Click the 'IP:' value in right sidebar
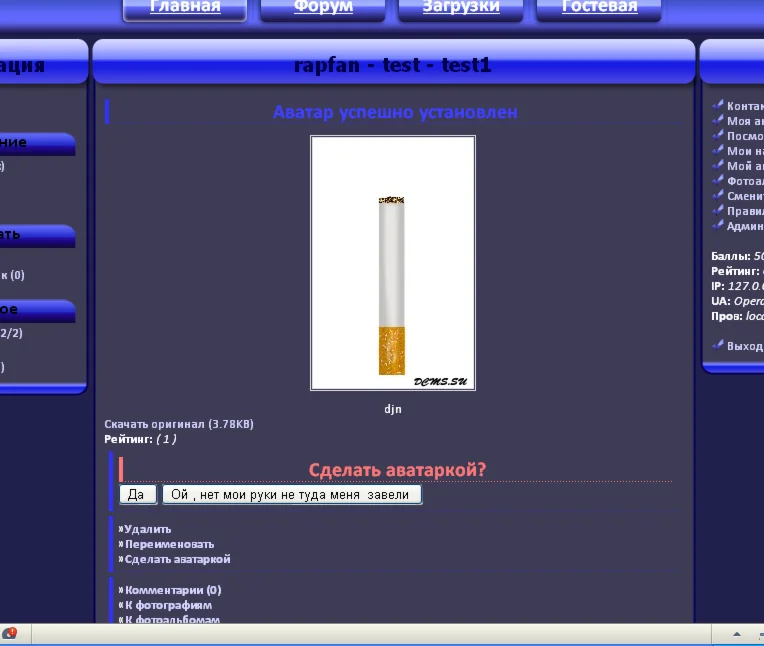The width and height of the screenshot is (764, 646). point(745,286)
